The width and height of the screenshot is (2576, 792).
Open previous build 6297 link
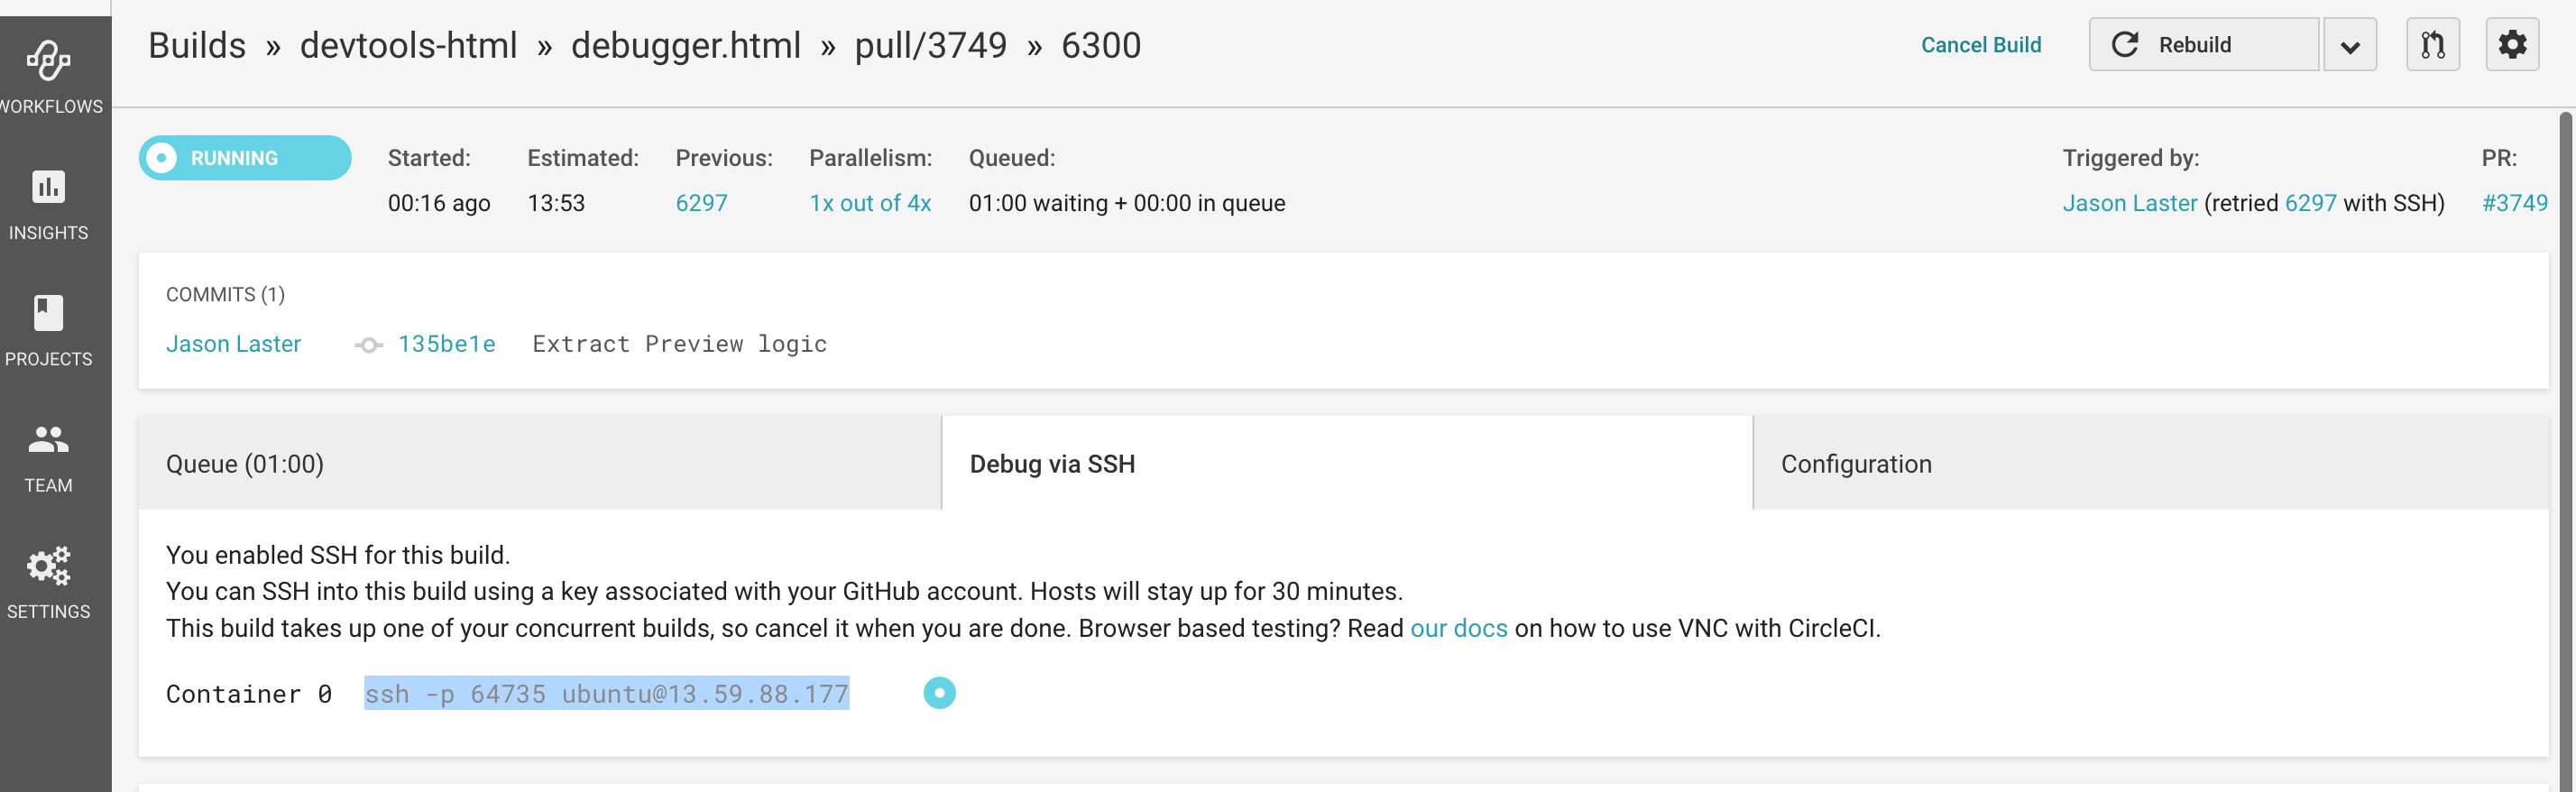tap(701, 203)
